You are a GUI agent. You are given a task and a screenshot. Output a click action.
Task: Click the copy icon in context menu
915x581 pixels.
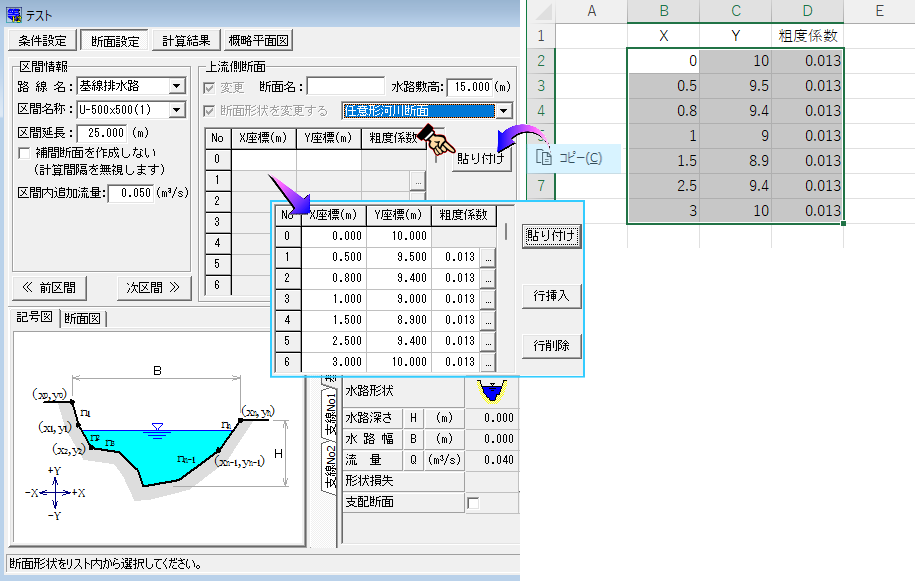(x=543, y=158)
